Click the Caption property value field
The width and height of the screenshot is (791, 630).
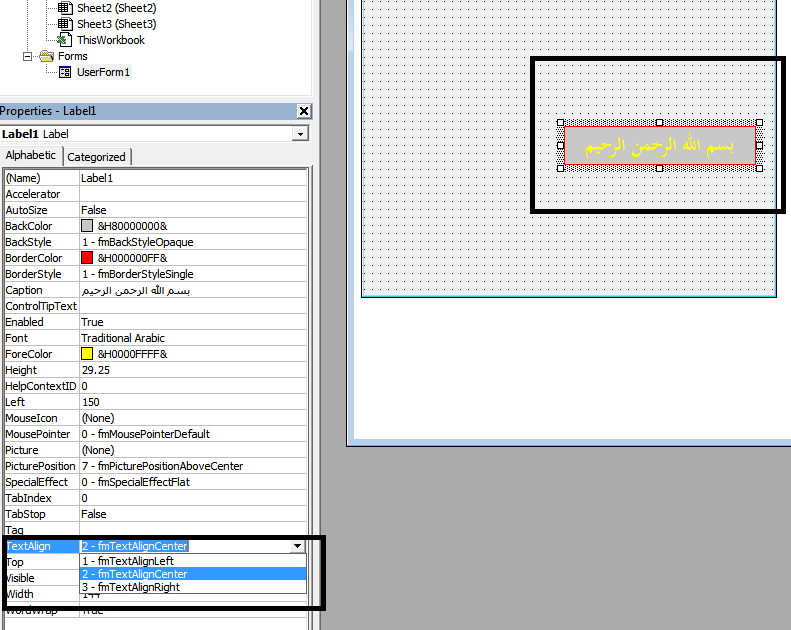(190, 290)
